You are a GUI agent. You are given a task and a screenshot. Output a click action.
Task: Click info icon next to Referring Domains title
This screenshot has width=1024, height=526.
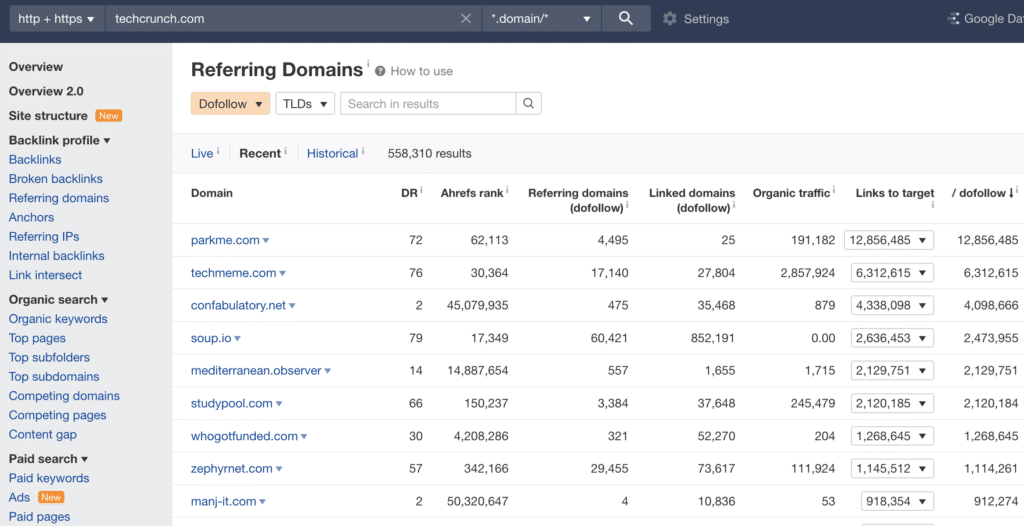[x=368, y=65]
